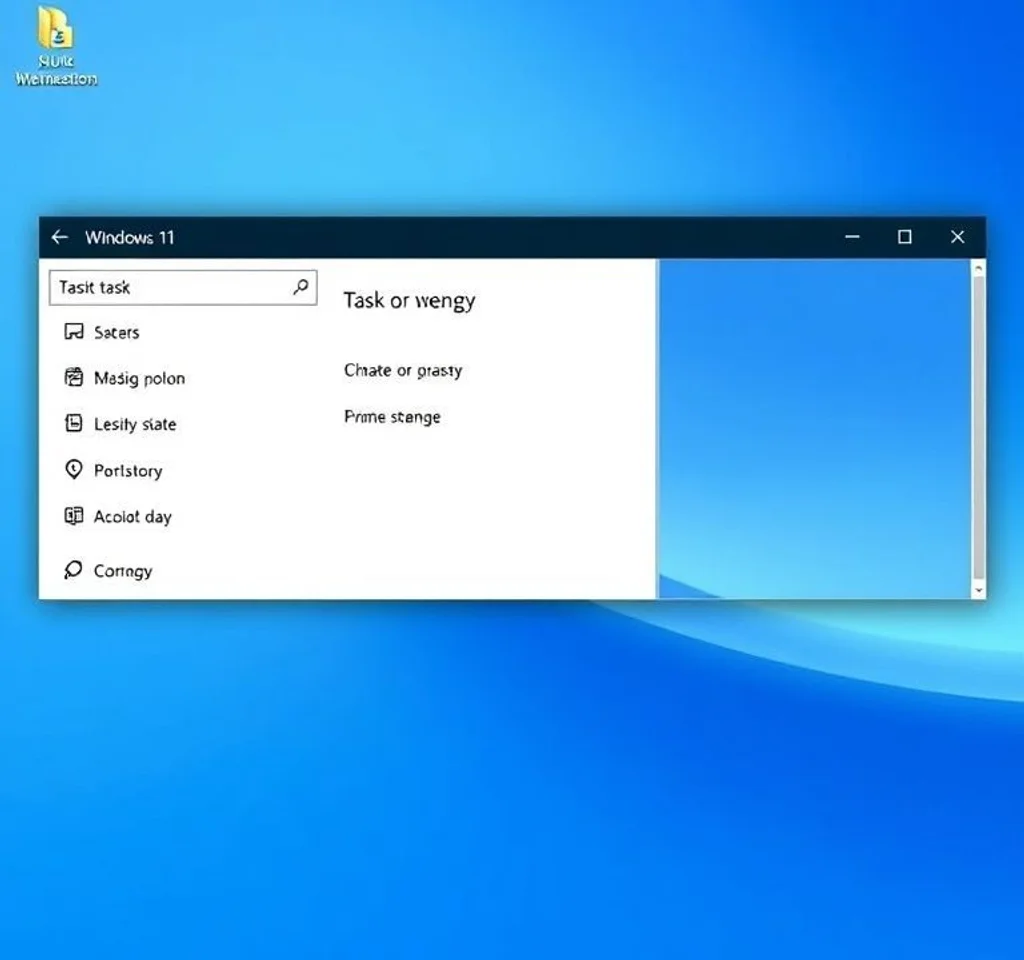Maximize the Windows 11 window
The image size is (1024, 960).
click(905, 237)
